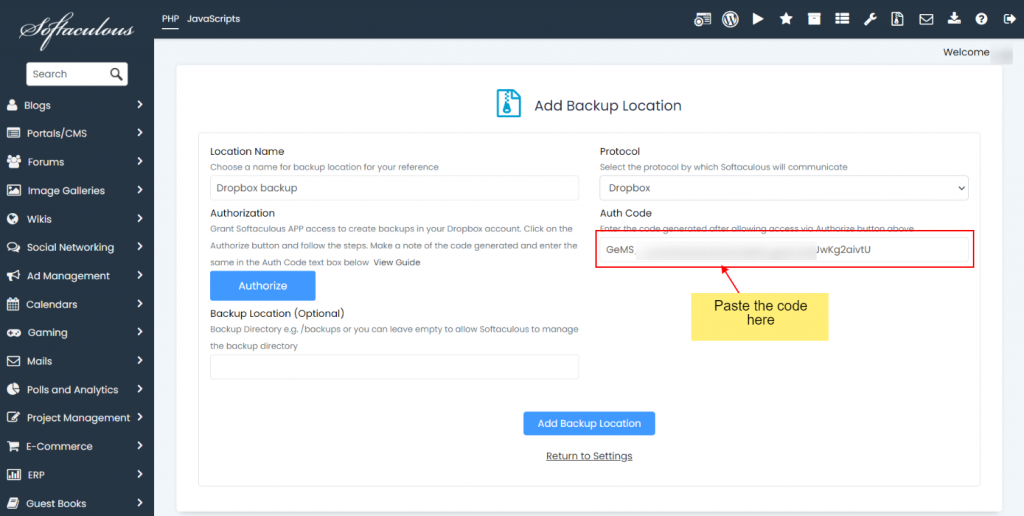Select Forums in sidebar
The height and width of the screenshot is (516, 1024).
[46, 162]
